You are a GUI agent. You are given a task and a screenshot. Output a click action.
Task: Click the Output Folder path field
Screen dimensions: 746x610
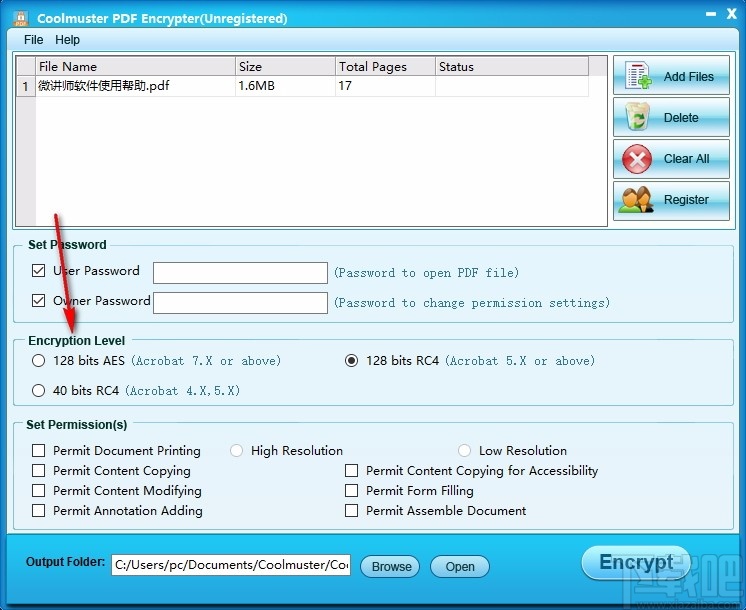(231, 565)
